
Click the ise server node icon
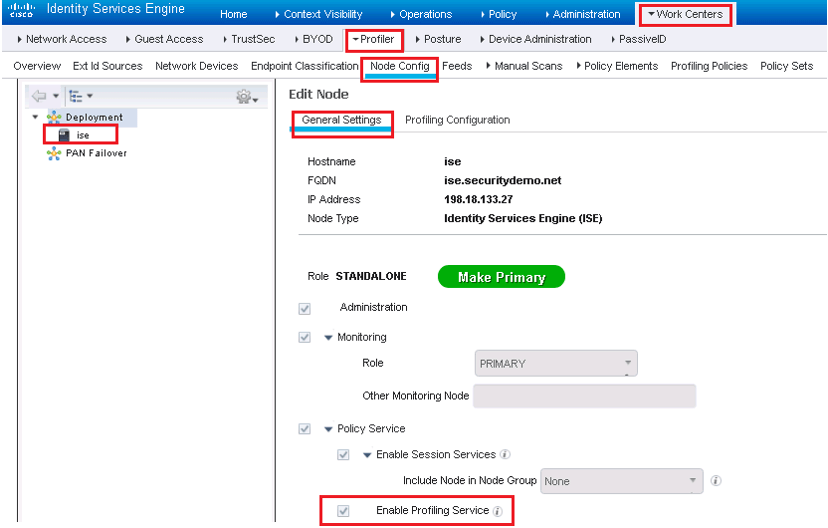click(64, 136)
